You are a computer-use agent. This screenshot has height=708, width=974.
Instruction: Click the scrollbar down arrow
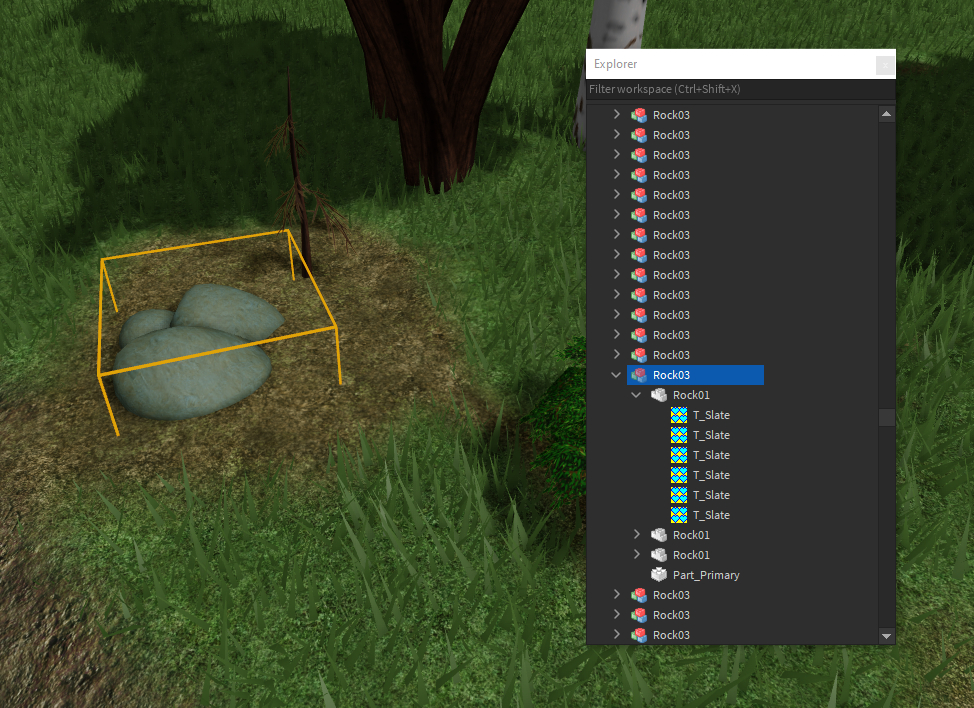pos(886,635)
